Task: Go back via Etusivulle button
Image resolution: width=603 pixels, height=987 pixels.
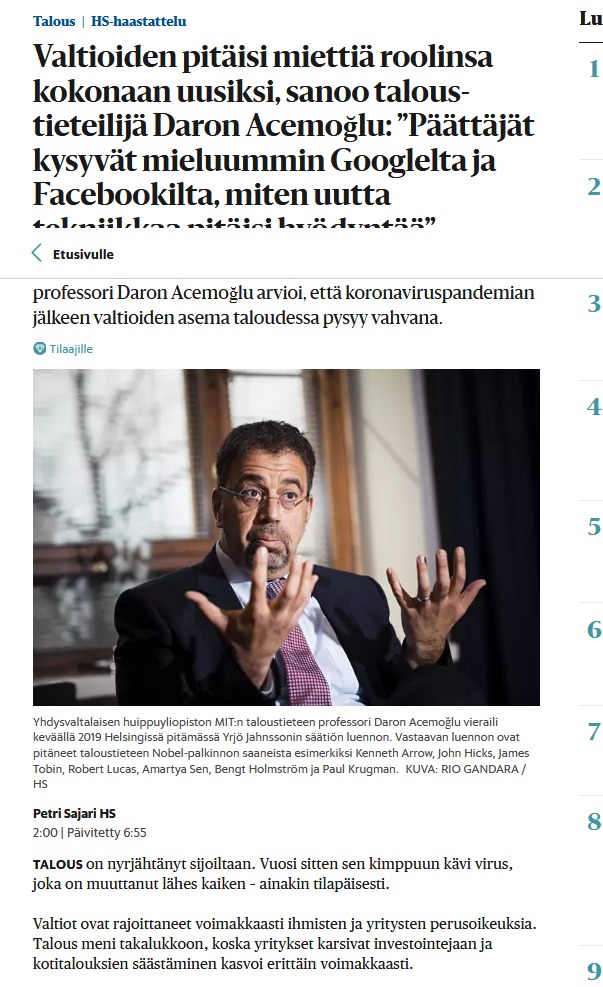Action: click(72, 254)
